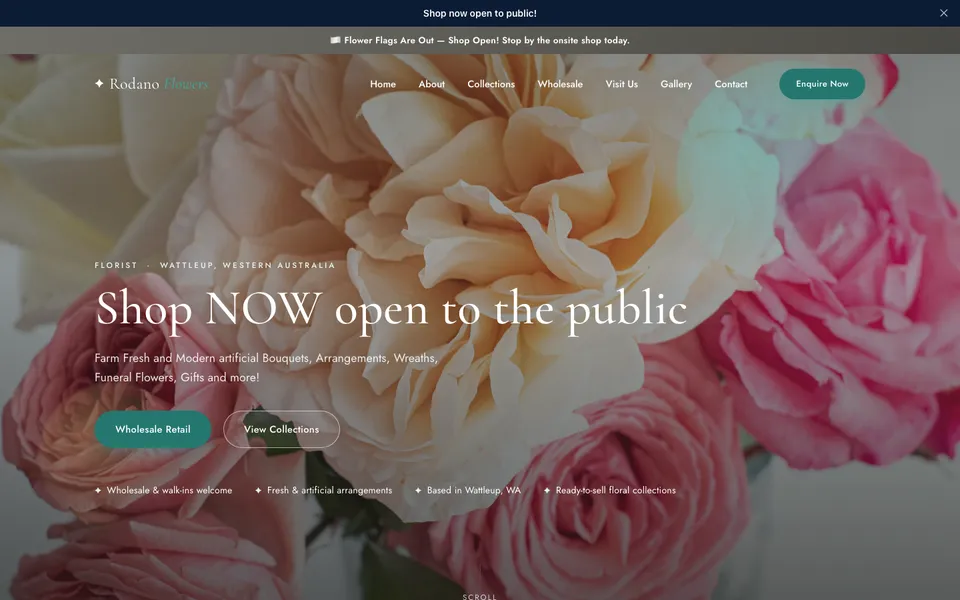The image size is (960, 600).
Task: Click the Wholesale Retail button
Action: pos(153,429)
